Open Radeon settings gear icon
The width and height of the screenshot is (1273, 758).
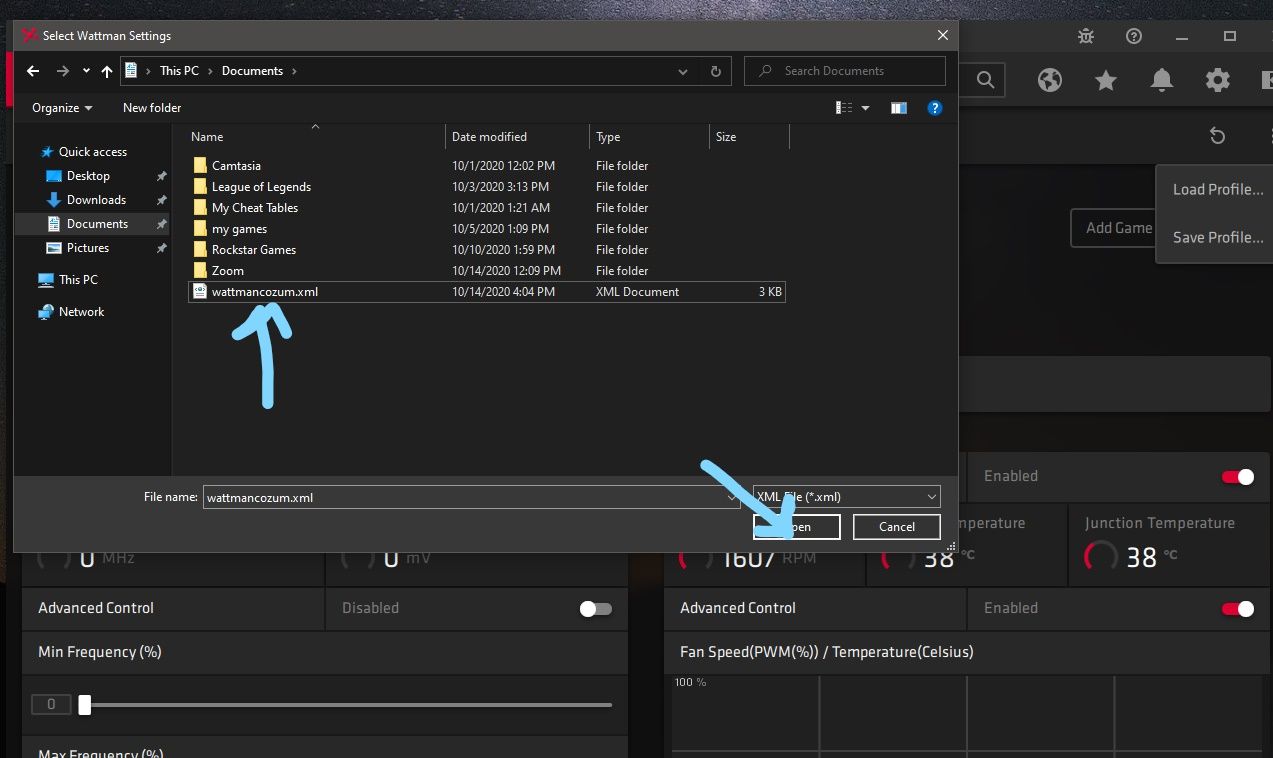pos(1217,80)
